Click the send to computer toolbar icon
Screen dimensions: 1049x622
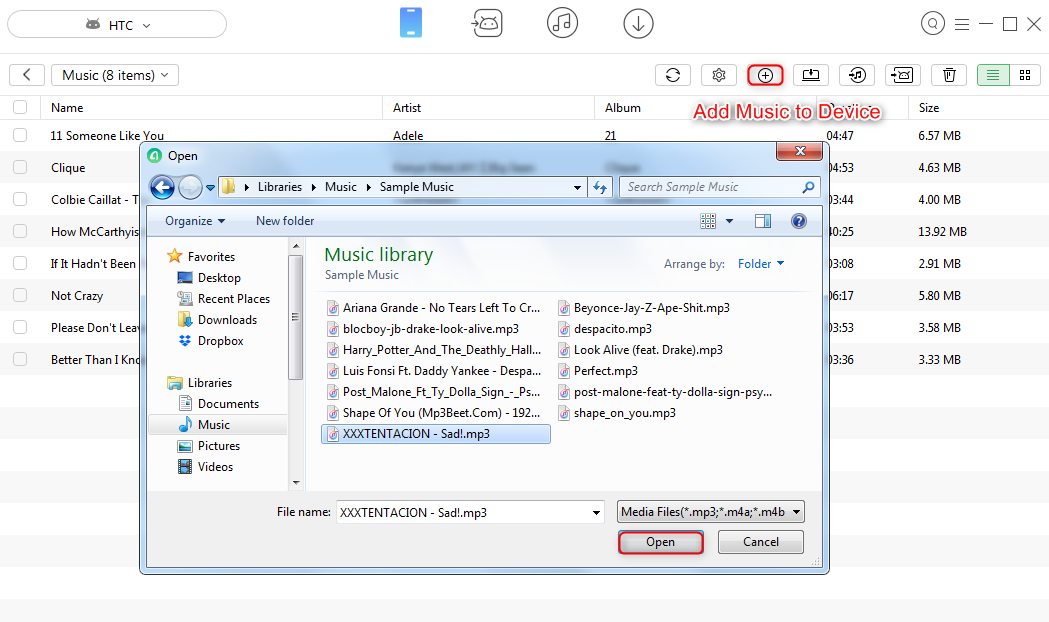[811, 75]
